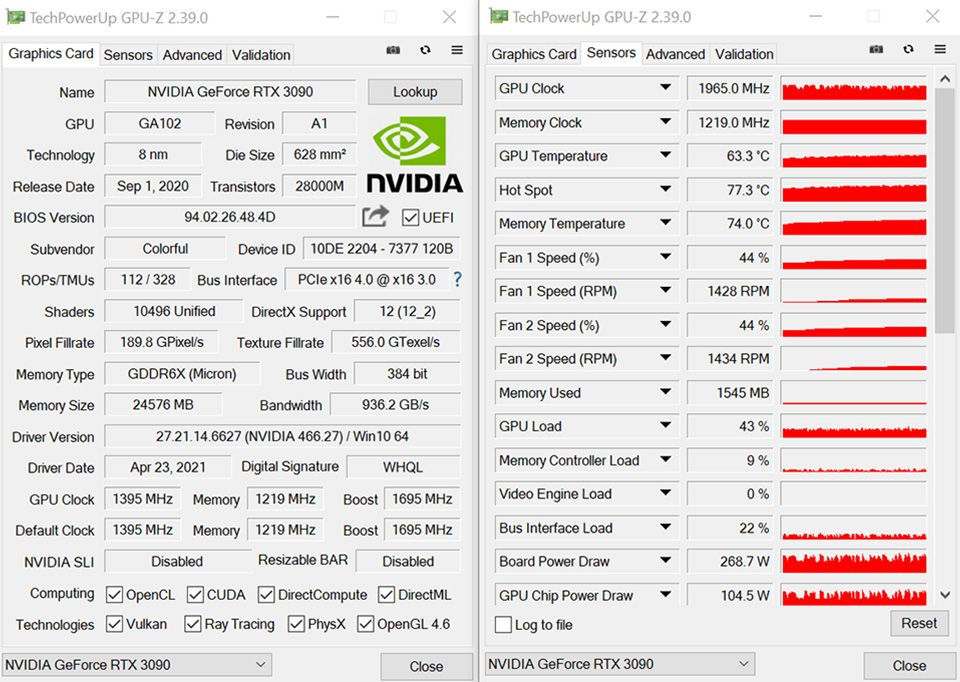960x682 pixels.
Task: Click the camera icon in Sensors window
Action: (876, 50)
